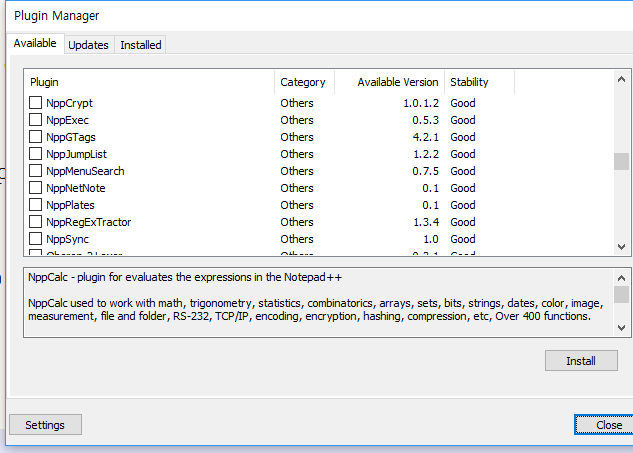633x453 pixels.
Task: Click plugin list scroll down arrow
Action: tap(621, 246)
